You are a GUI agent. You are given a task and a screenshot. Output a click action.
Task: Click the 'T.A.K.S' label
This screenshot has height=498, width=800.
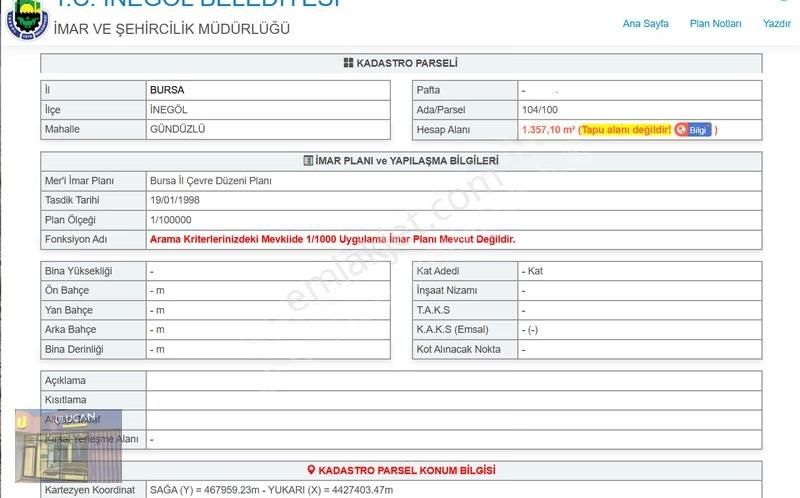coord(433,310)
